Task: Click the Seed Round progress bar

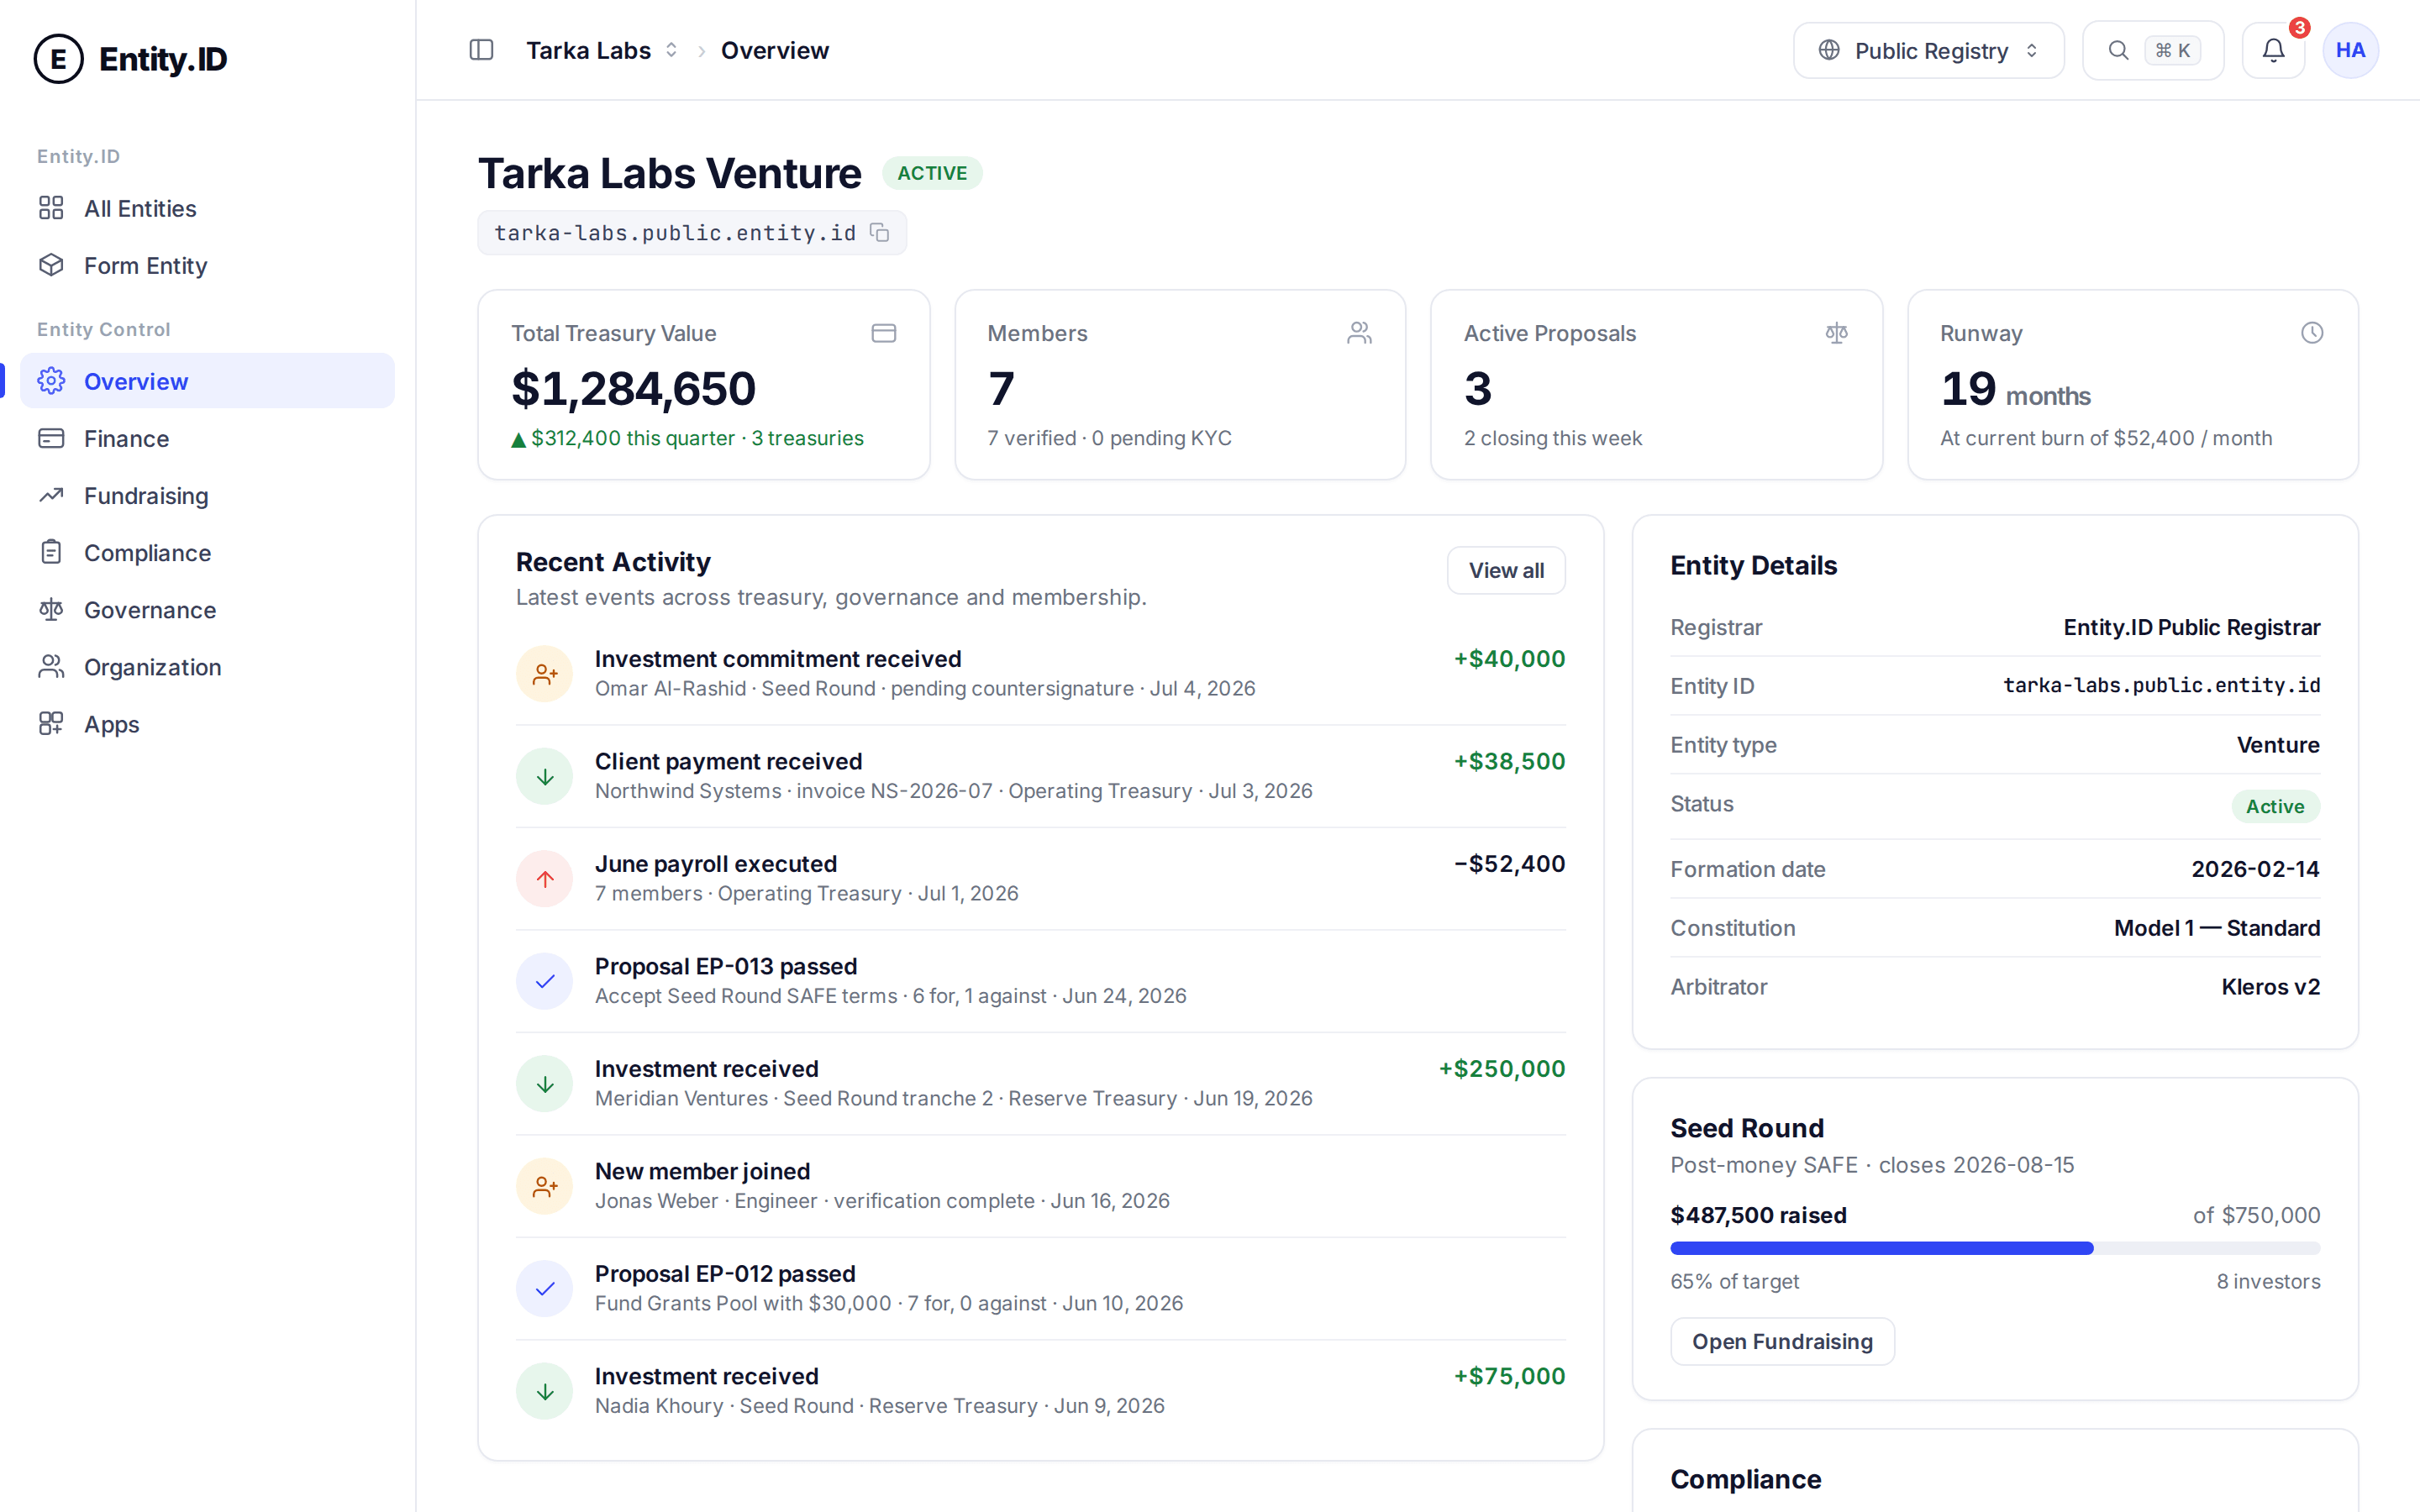Action: 1995,1248
